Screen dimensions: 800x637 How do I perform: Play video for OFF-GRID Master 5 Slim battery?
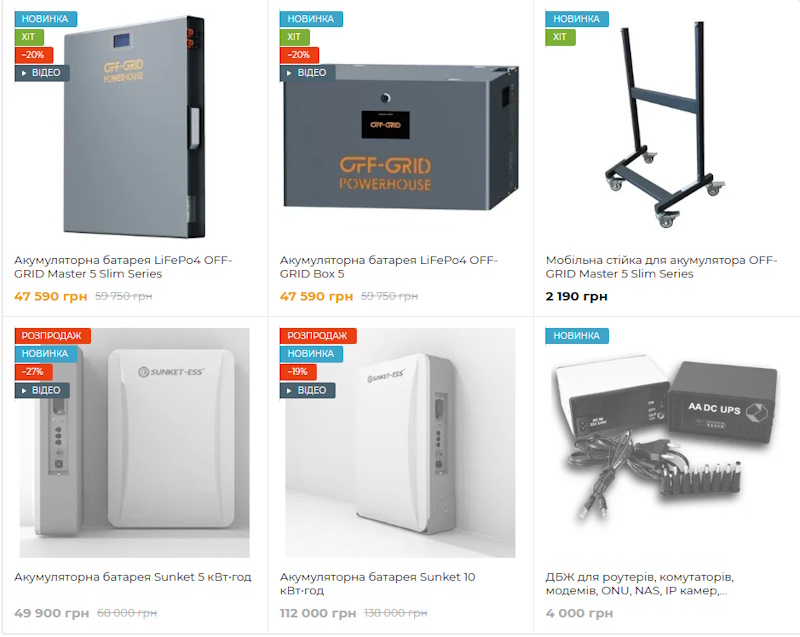42,73
